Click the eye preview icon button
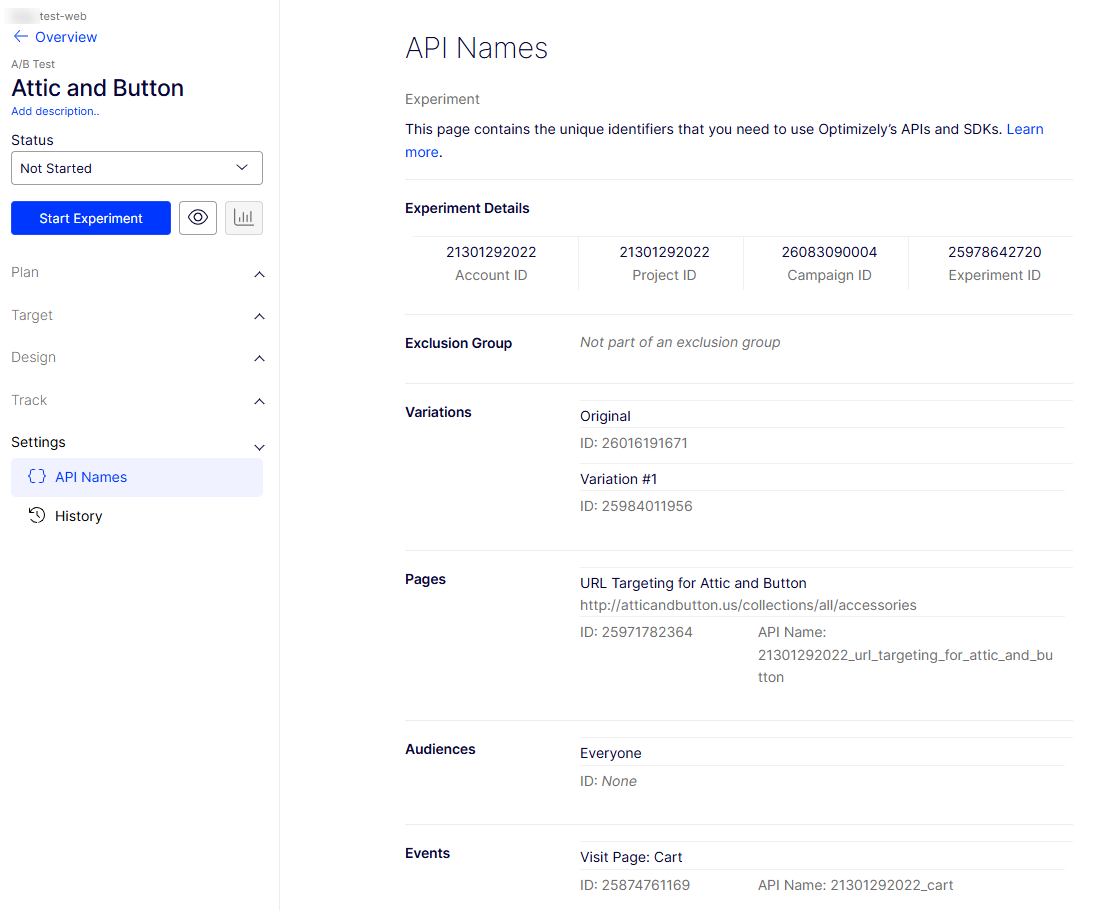This screenshot has height=911, width=1101. coord(198,218)
